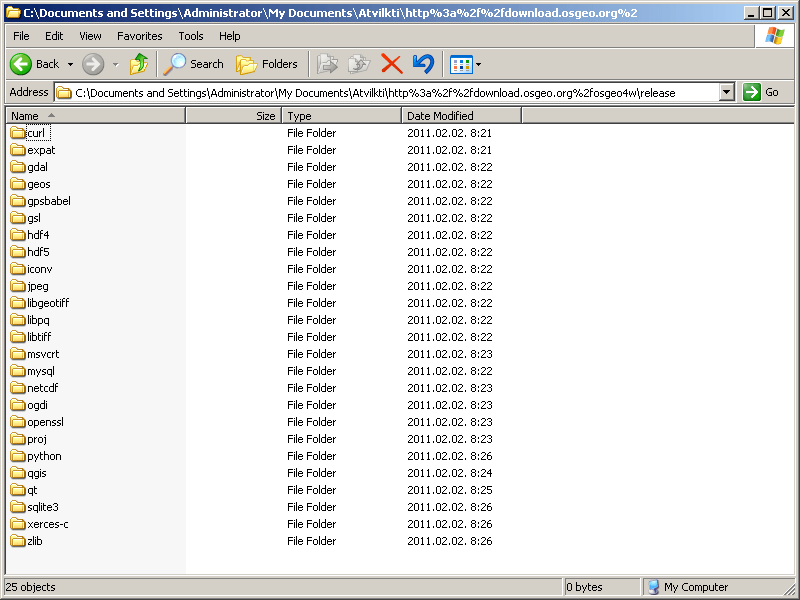
Task: Click the Forward arrow button
Action: [x=93, y=64]
